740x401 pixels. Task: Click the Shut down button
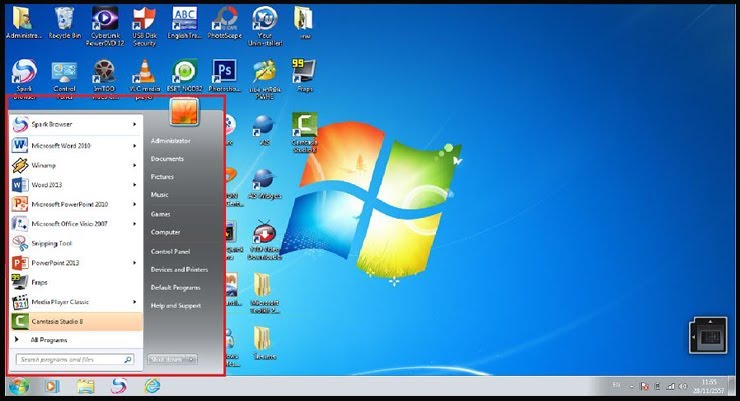165,358
